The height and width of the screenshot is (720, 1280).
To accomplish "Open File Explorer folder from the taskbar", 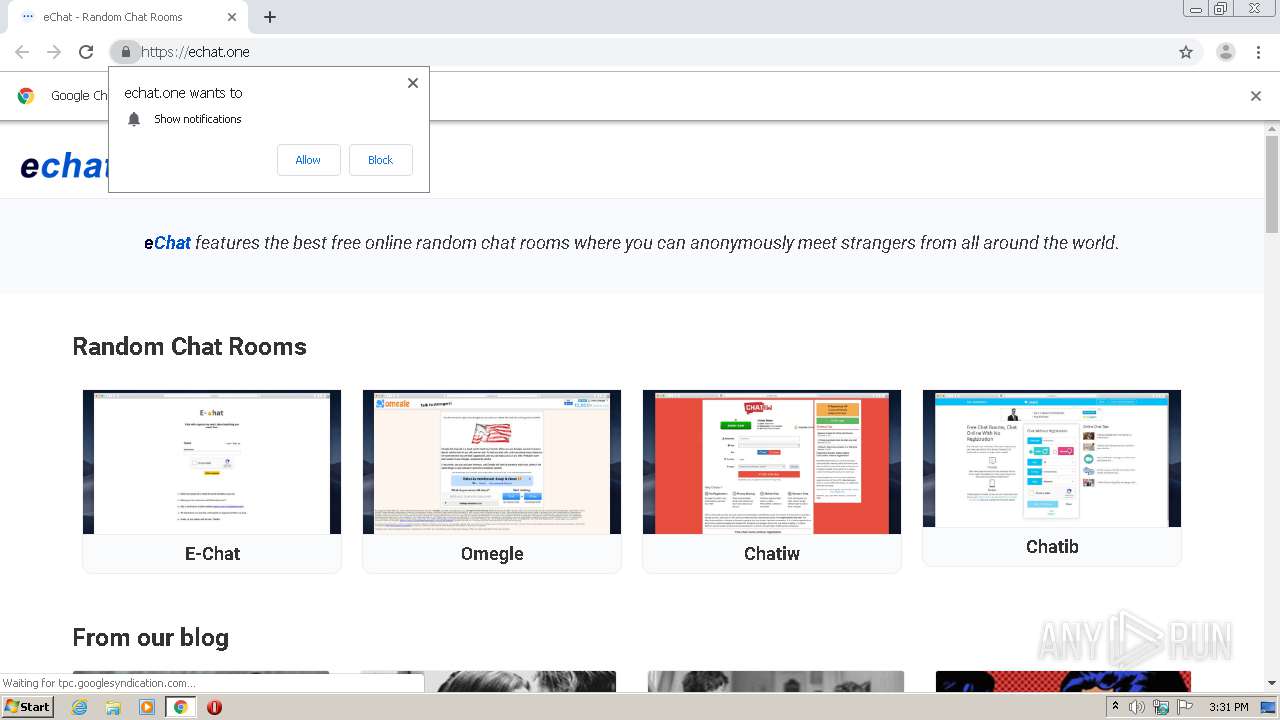I will click(113, 707).
